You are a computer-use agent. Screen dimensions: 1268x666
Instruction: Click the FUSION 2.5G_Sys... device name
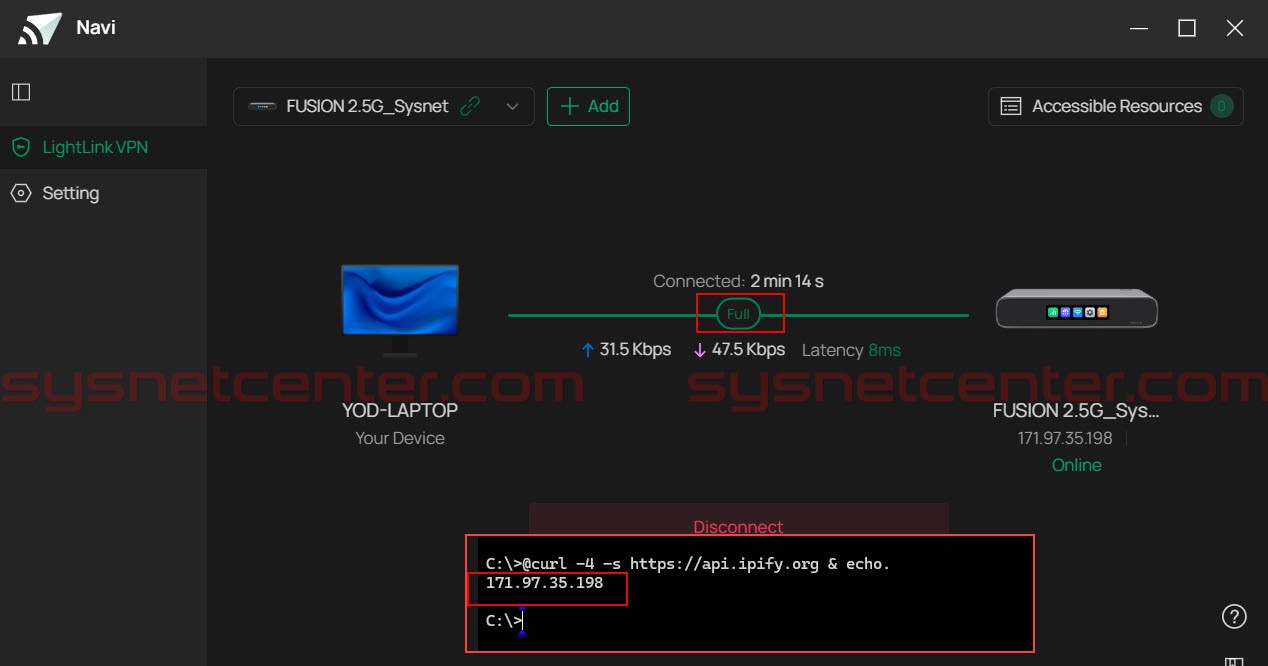click(x=1076, y=410)
